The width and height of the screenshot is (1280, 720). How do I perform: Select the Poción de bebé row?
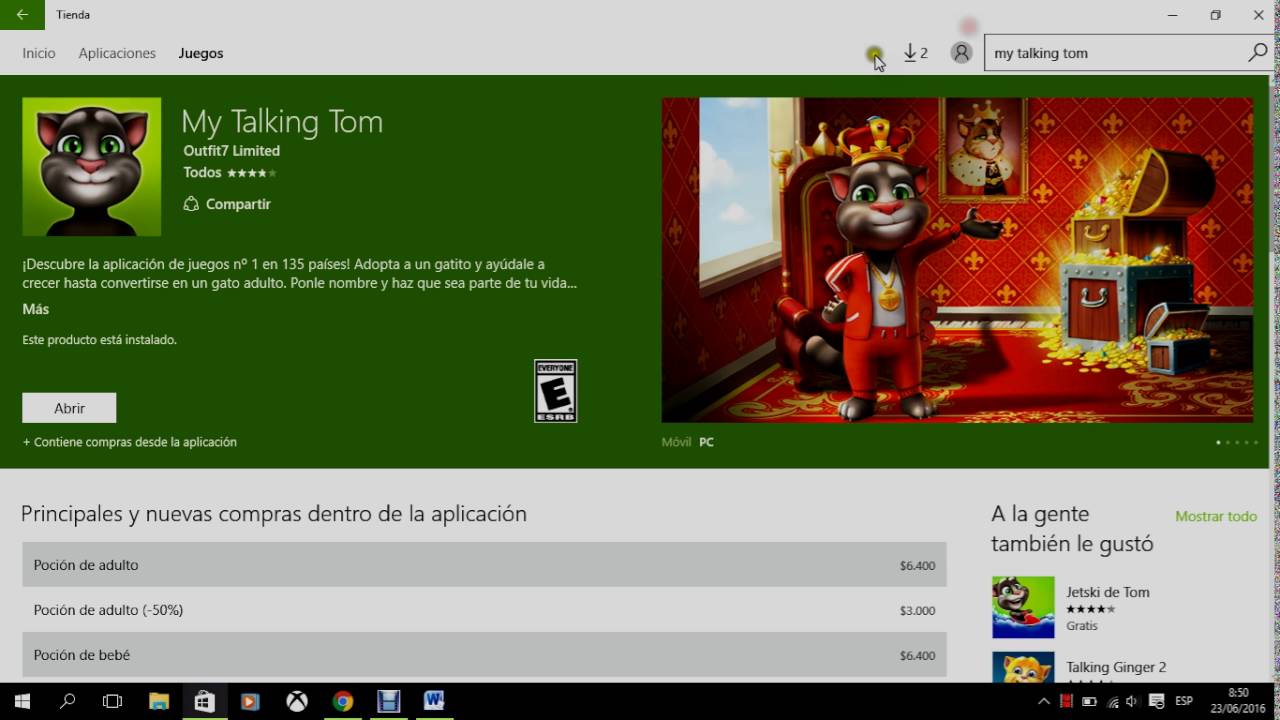coord(484,655)
